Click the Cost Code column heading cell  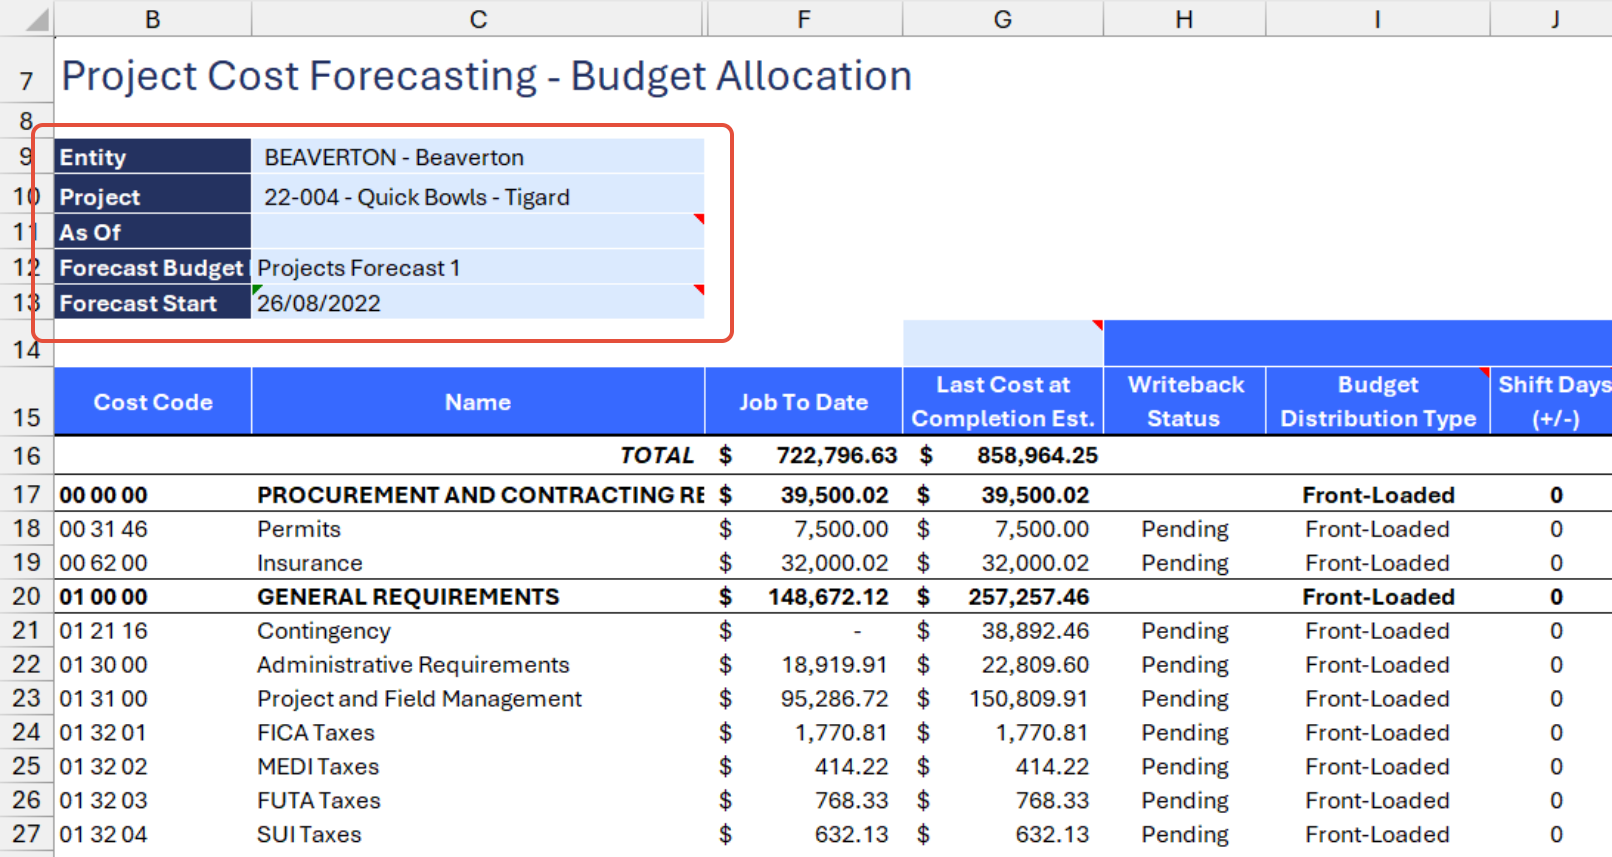tap(153, 402)
